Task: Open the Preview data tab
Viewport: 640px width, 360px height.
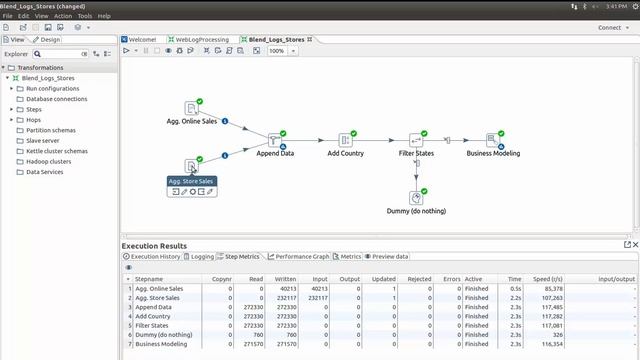Action: (x=387, y=256)
